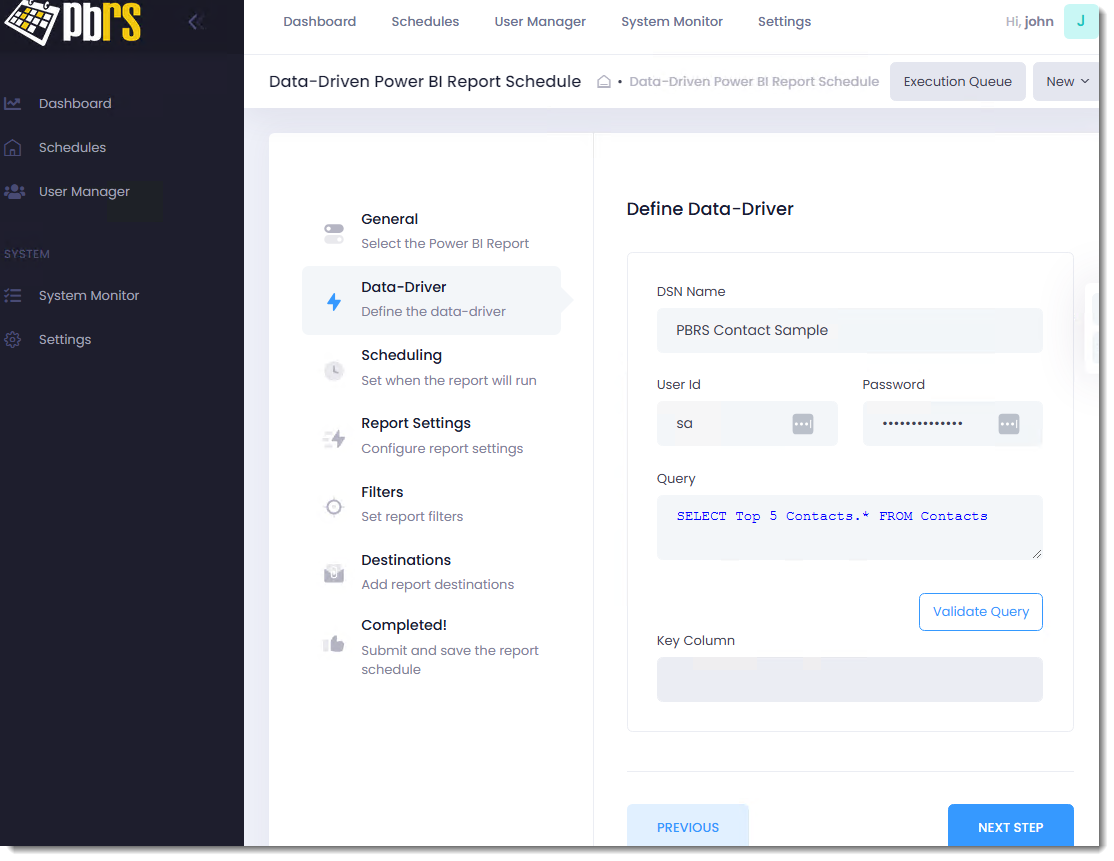Open the user avatar J
Image resolution: width=1114 pixels, height=861 pixels.
point(1081,21)
